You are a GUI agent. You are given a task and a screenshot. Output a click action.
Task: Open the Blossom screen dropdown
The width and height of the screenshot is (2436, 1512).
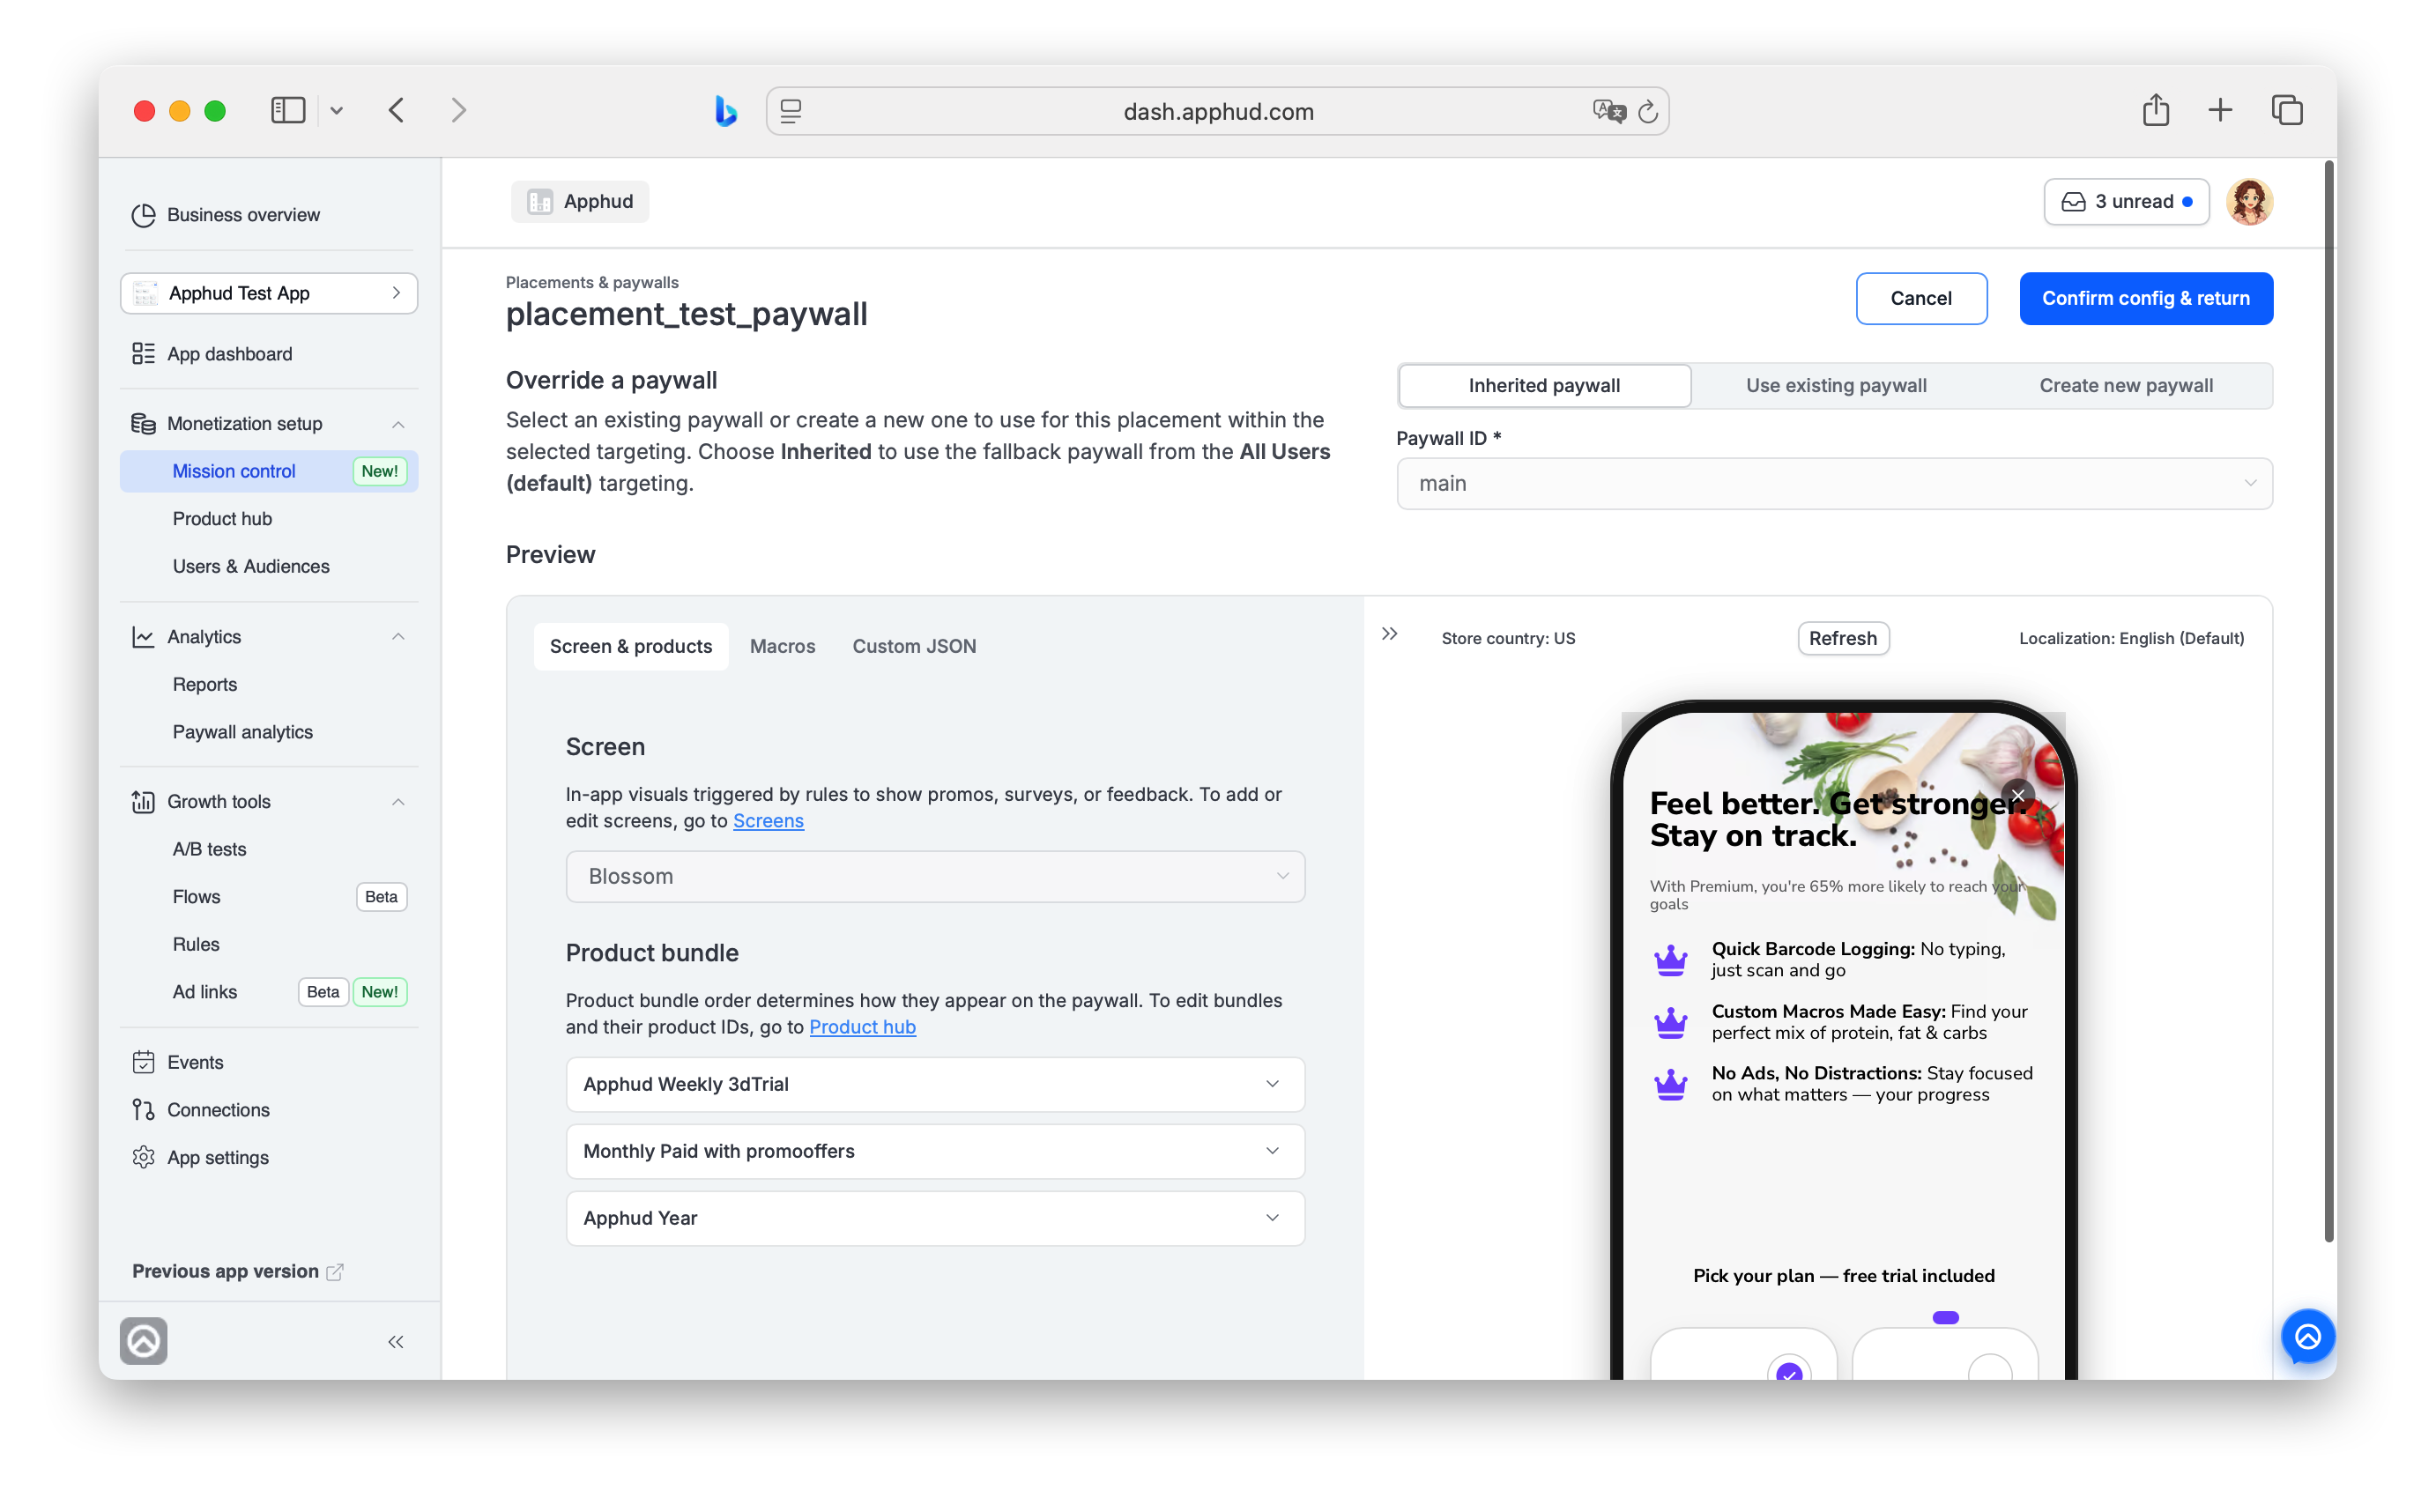coord(935,877)
